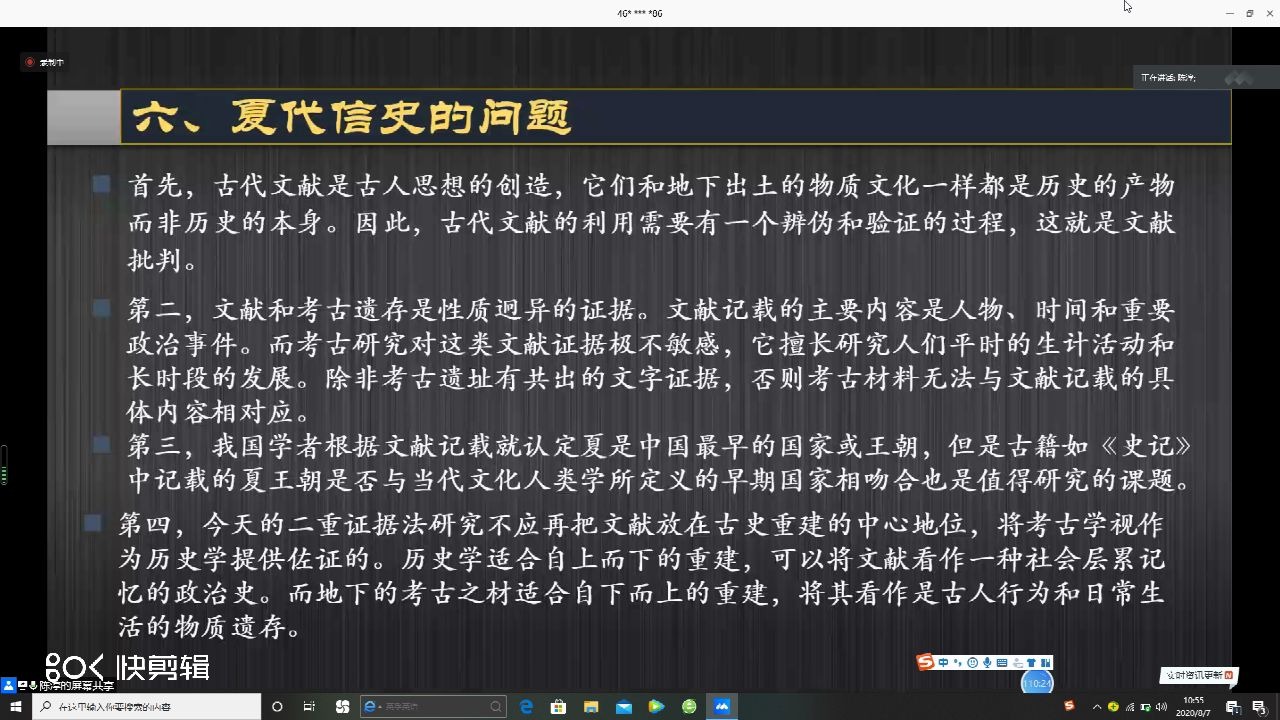Toggle Chinese/English mode on Sogou bar
Image resolution: width=1280 pixels, height=720 pixels.
point(942,662)
